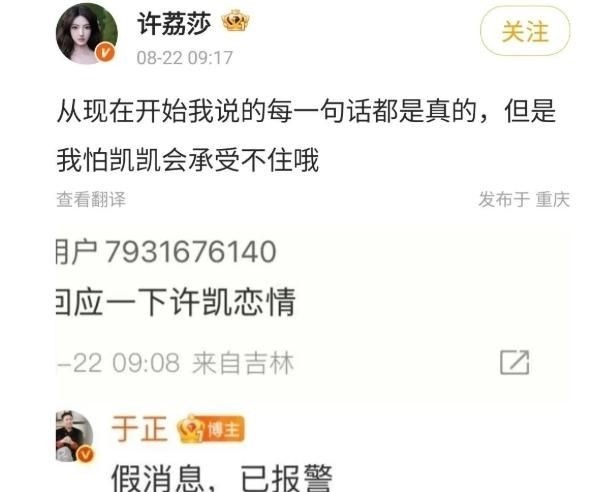Tap the post timestamp 08-22 09:17
The height and width of the screenshot is (492, 615).
pyautogui.click(x=185, y=58)
